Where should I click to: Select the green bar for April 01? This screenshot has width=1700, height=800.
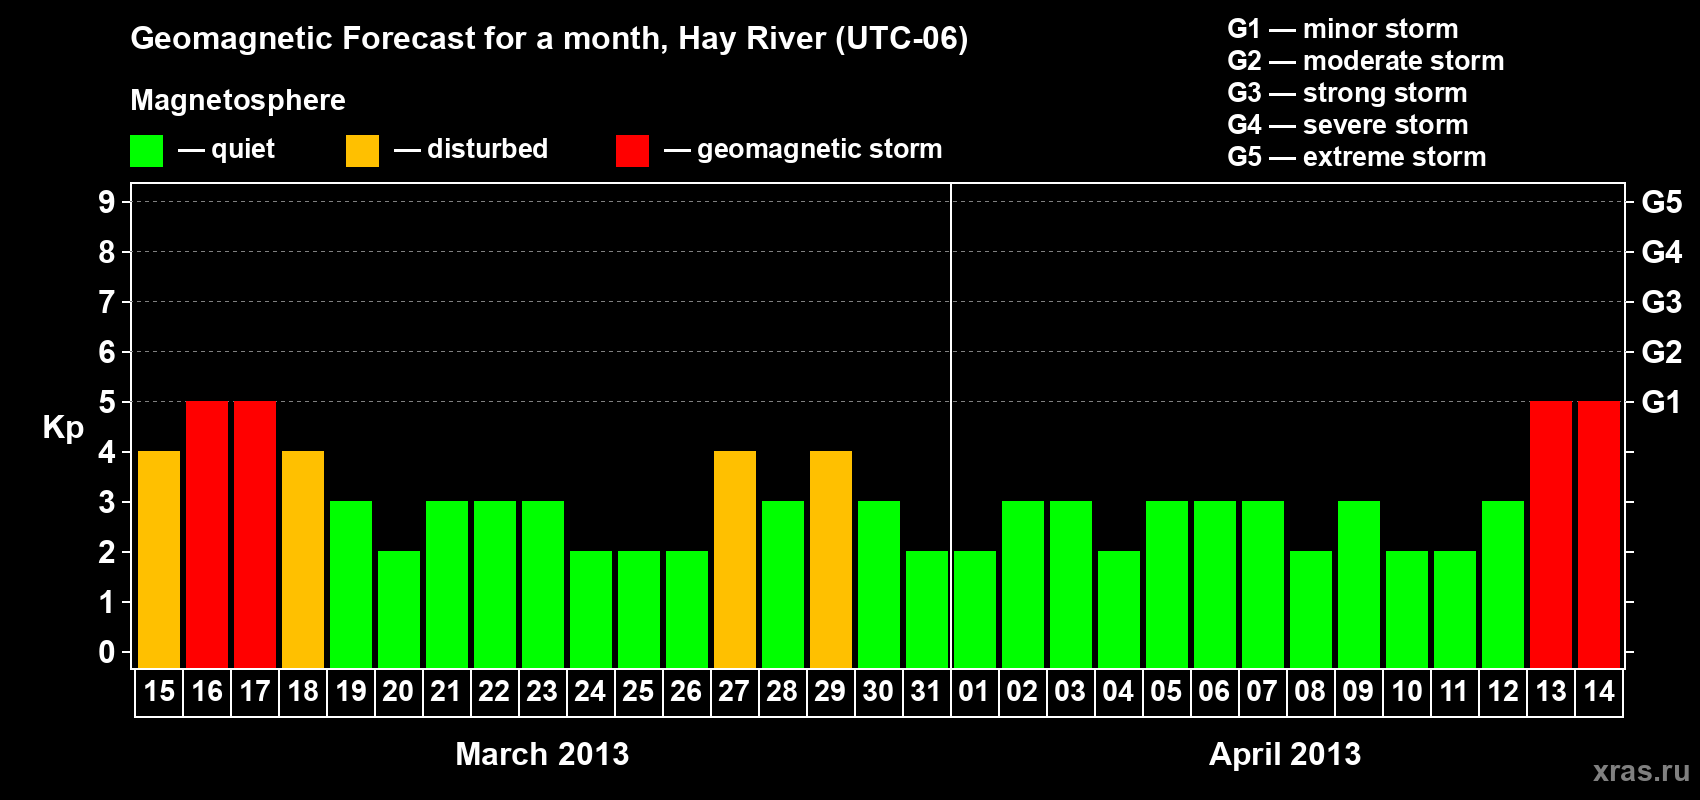[975, 609]
